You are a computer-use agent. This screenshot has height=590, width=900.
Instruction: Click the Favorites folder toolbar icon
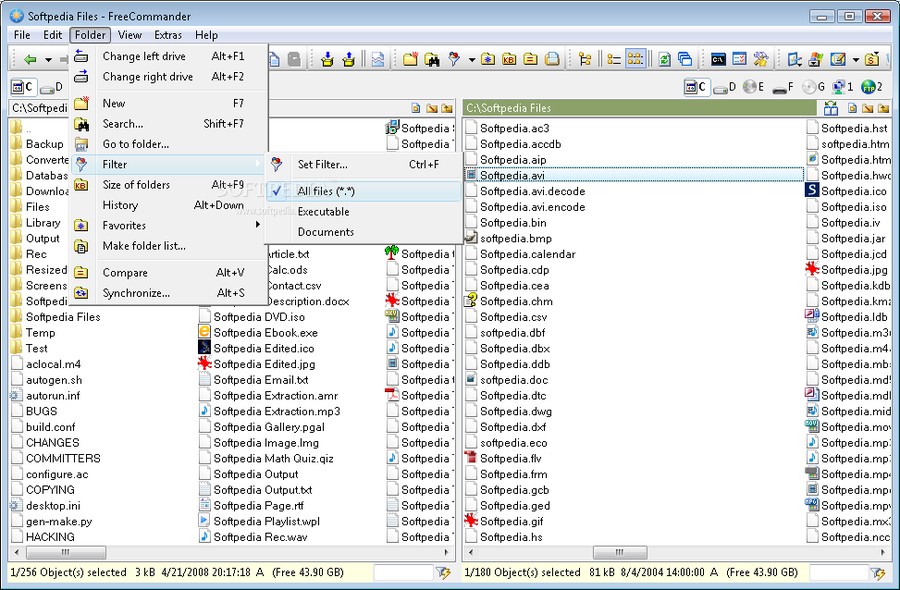tap(488, 59)
